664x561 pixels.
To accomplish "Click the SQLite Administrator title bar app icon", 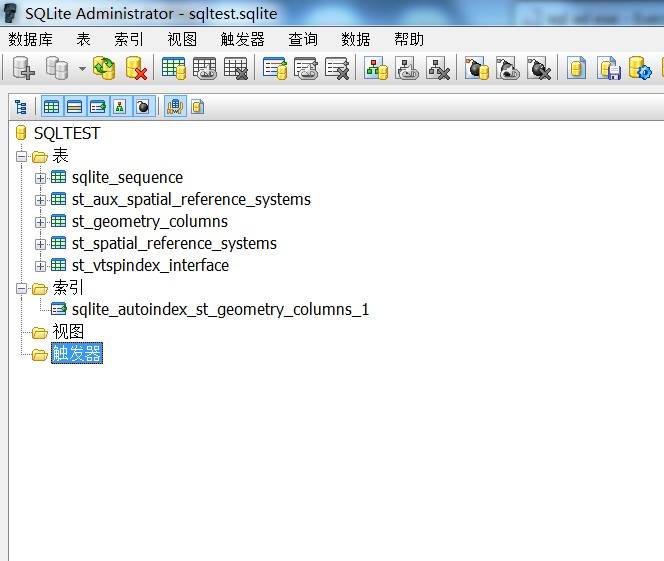I will (x=10, y=13).
